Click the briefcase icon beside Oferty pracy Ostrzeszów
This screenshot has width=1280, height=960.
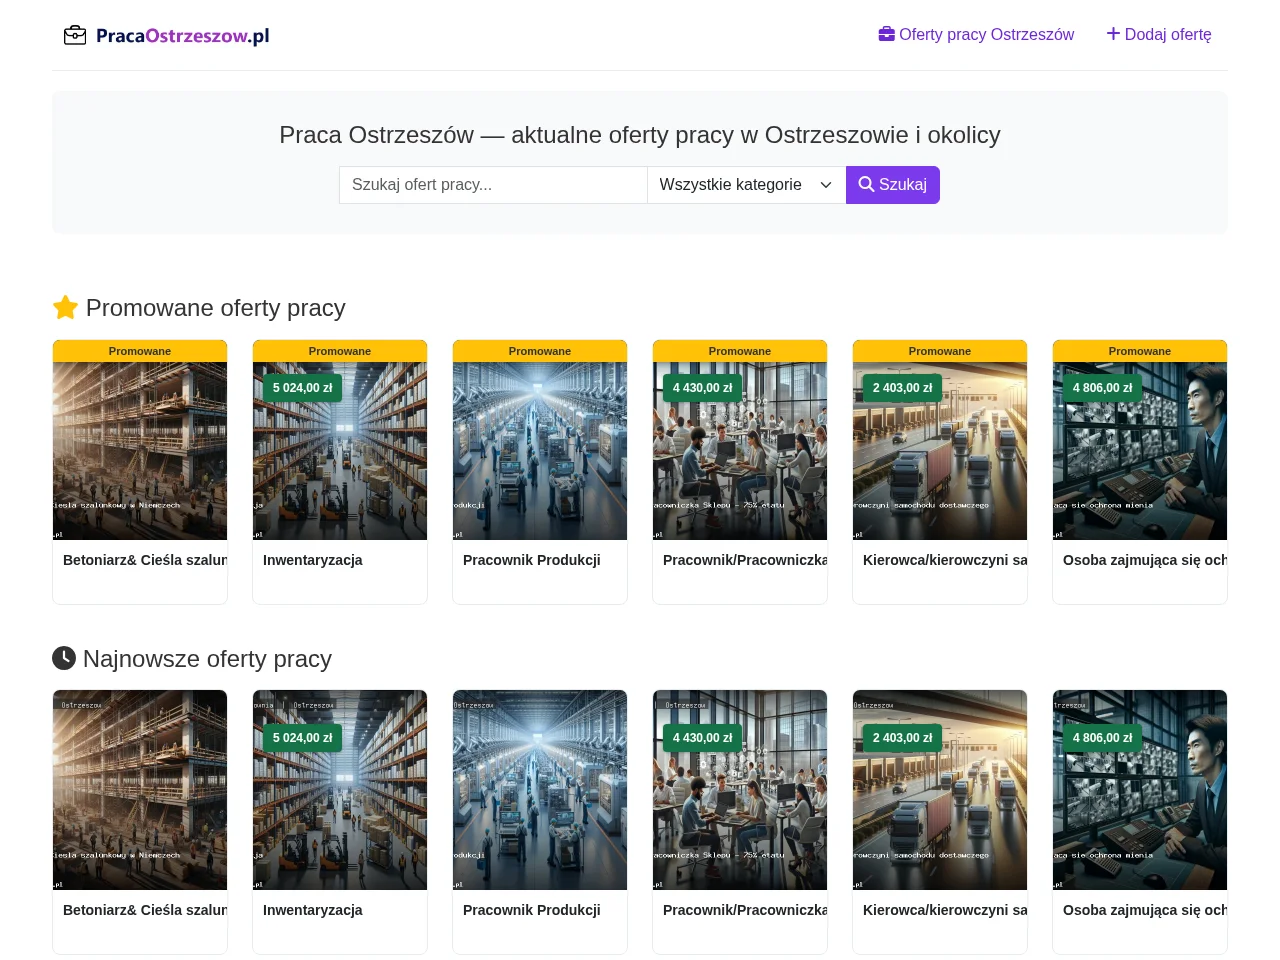coord(887,34)
